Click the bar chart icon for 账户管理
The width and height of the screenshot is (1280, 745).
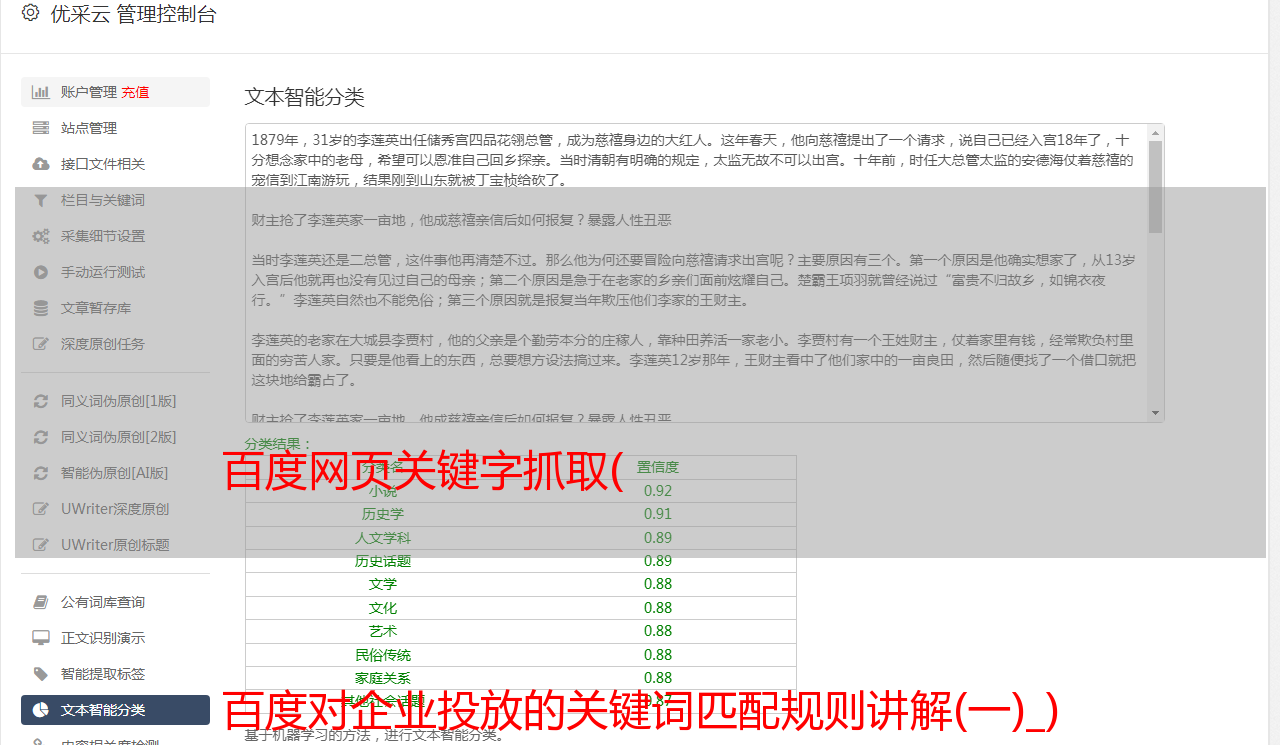pyautogui.click(x=41, y=92)
